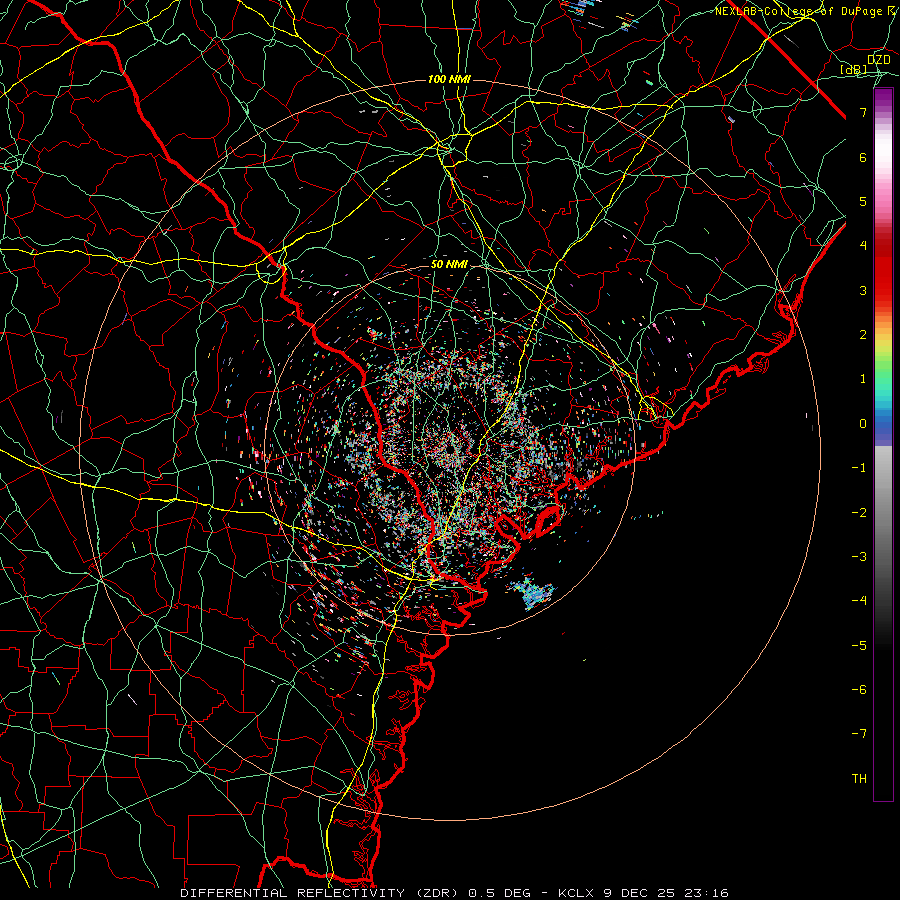Click the "-2" value on the scale

(x=859, y=513)
